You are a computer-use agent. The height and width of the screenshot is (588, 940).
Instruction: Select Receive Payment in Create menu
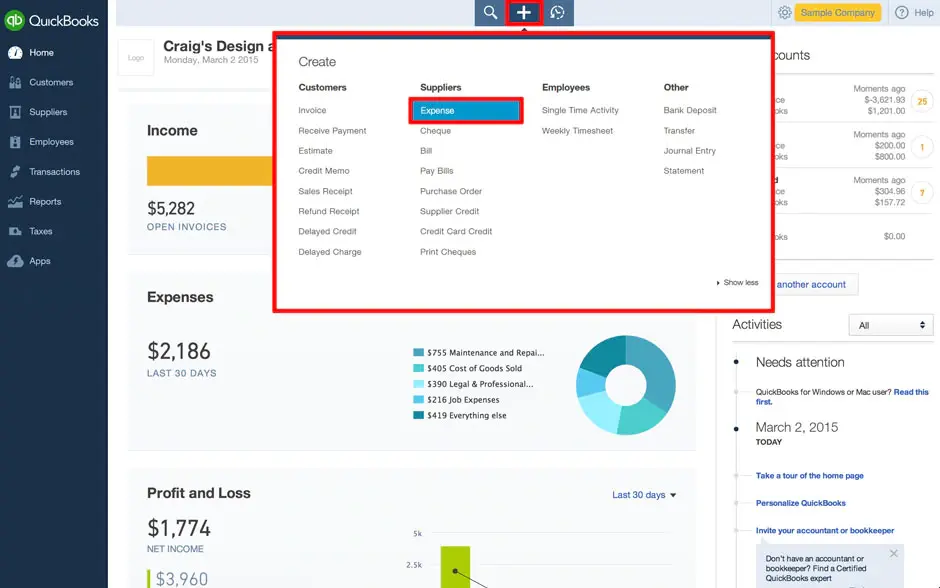332,131
